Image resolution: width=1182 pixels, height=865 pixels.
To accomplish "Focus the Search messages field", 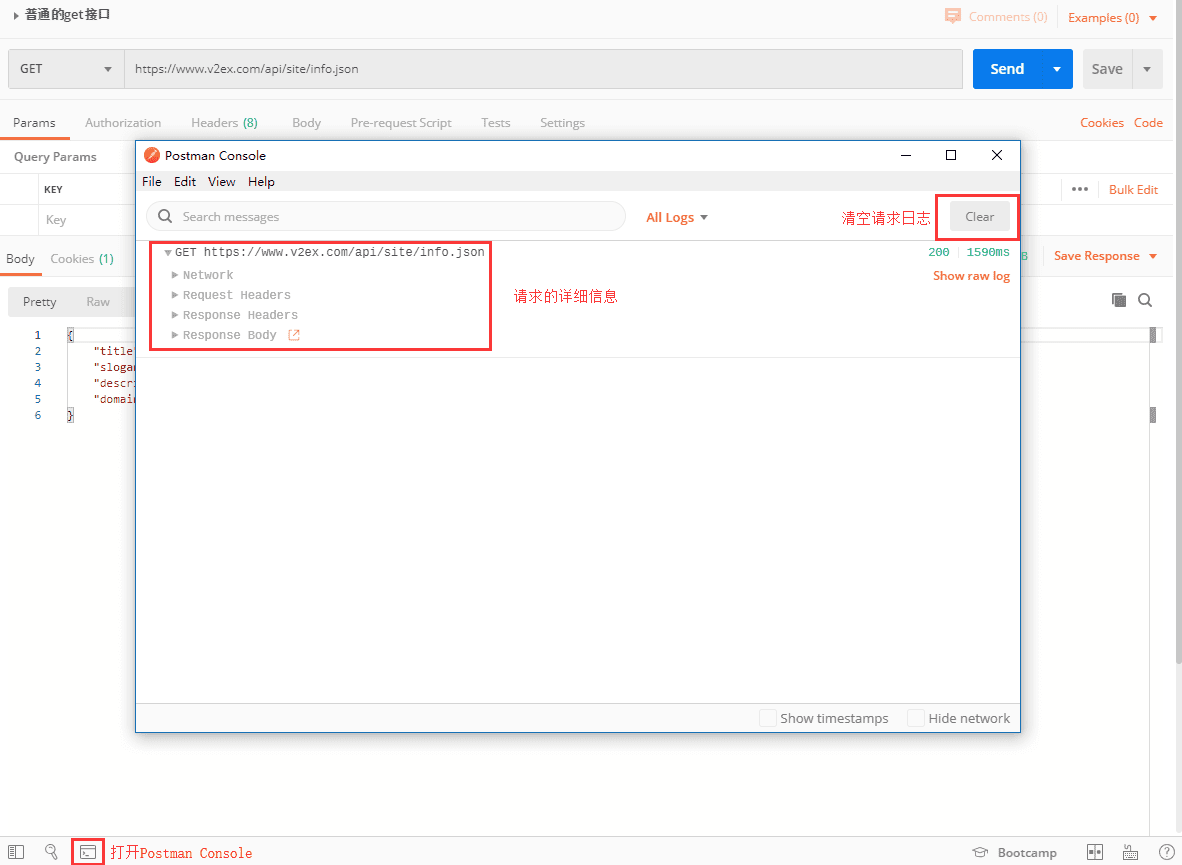I will click(386, 216).
